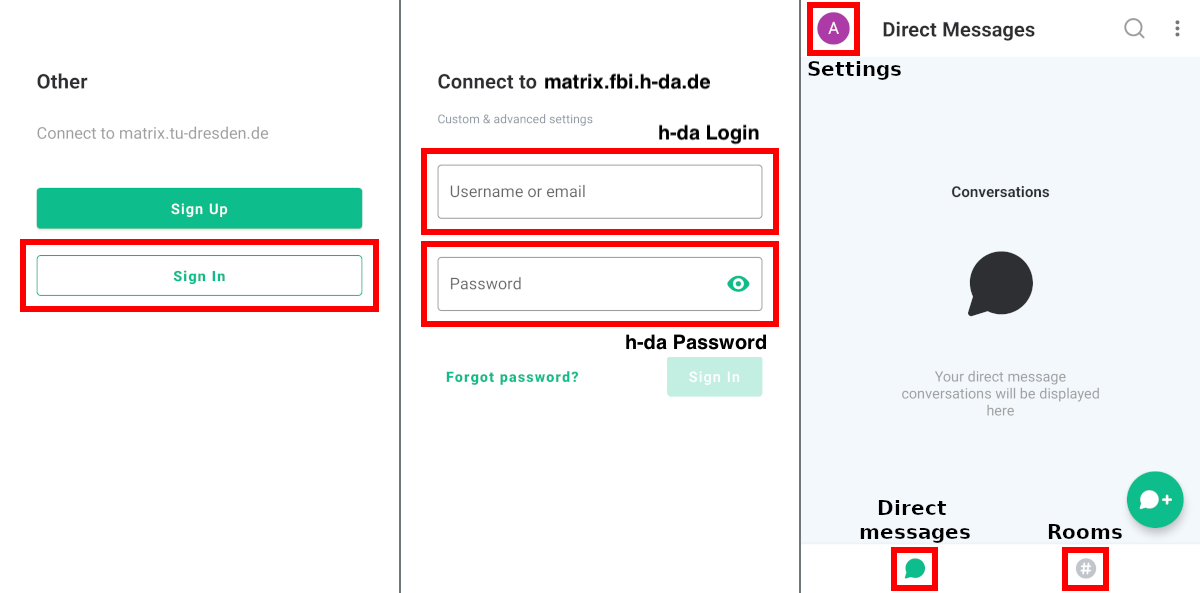Click the Other heading
1200x593 pixels.
(x=62, y=82)
